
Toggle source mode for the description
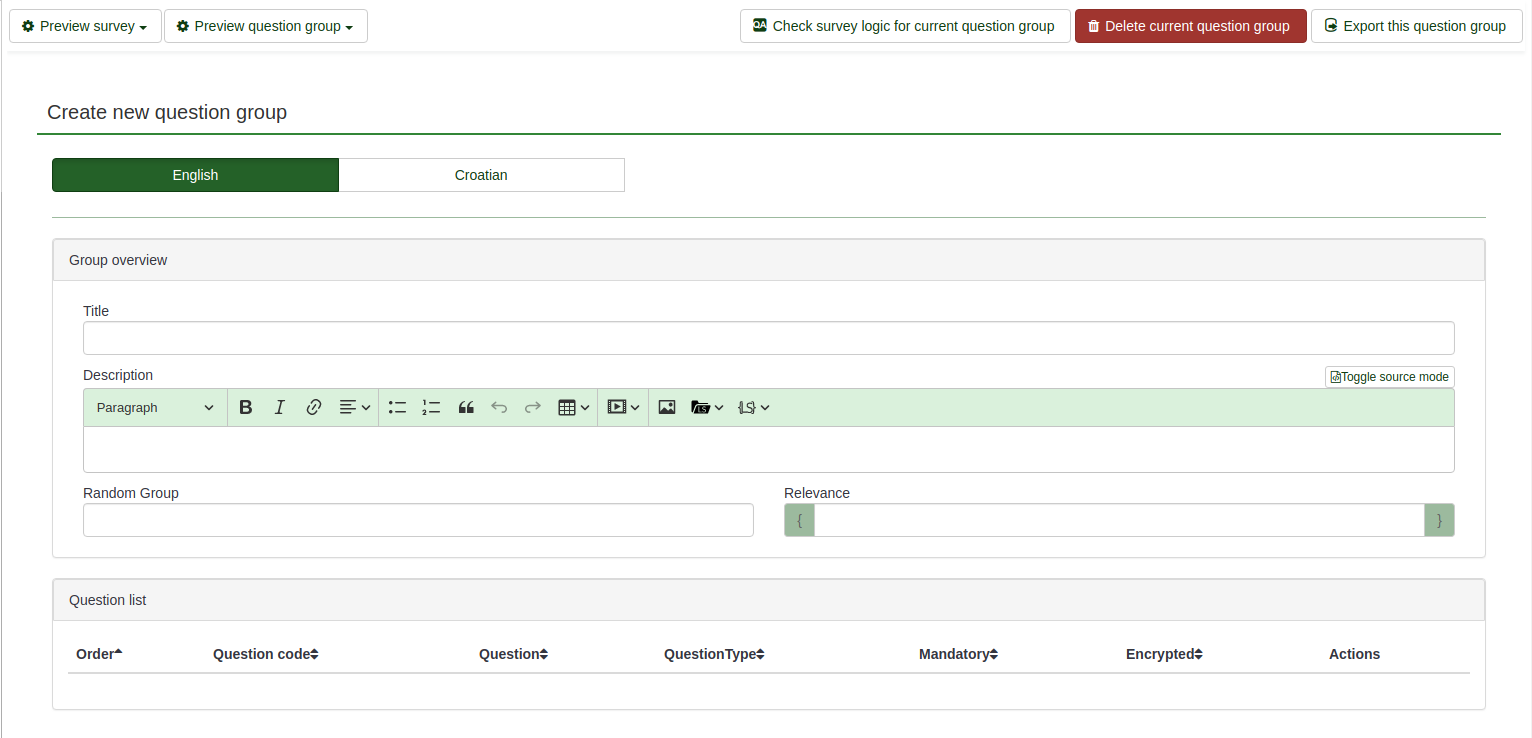pos(1389,377)
